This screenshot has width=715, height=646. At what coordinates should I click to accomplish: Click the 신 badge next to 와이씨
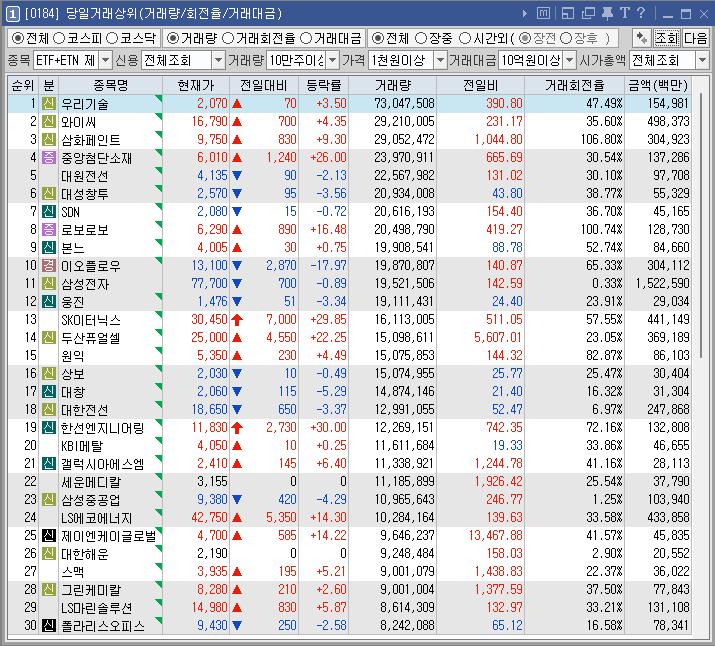pos(49,121)
